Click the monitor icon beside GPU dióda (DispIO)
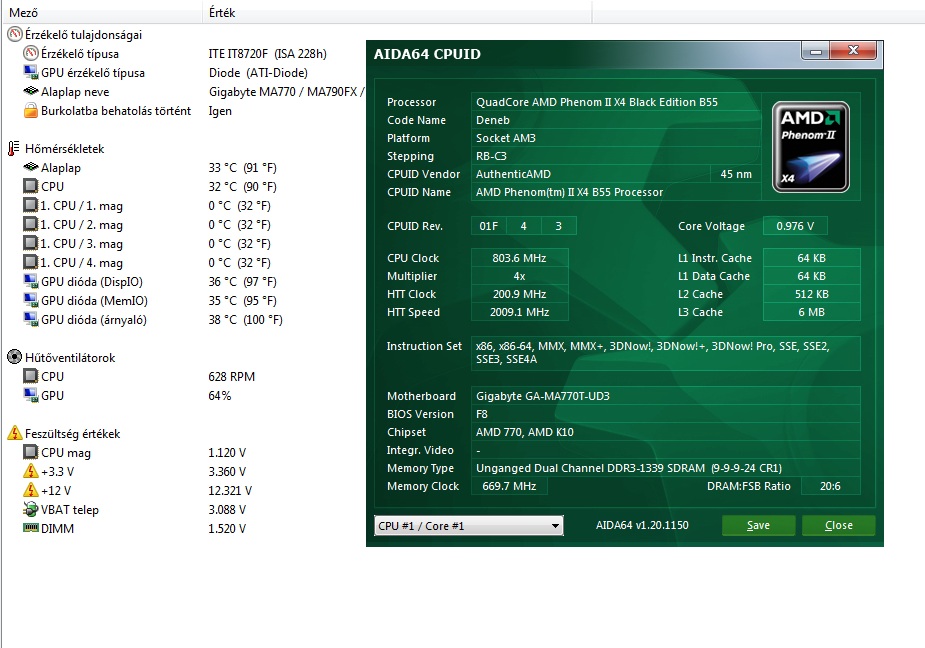The height and width of the screenshot is (648, 925). tap(30, 282)
